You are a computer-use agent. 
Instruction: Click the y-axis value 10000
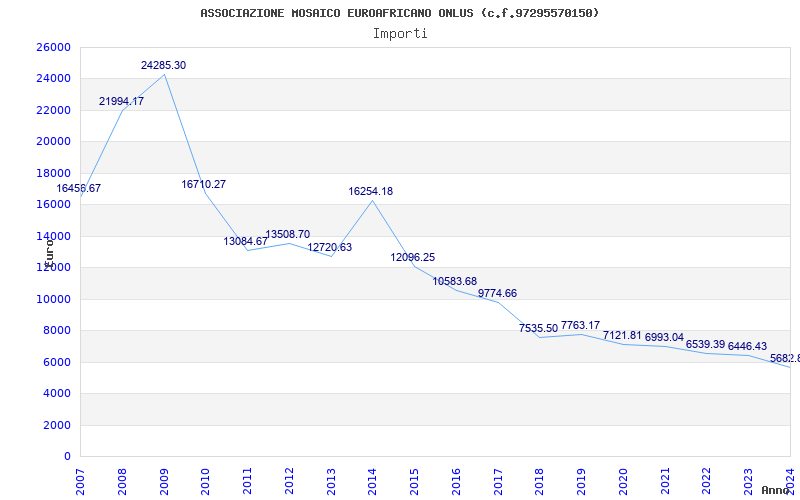click(x=53, y=299)
